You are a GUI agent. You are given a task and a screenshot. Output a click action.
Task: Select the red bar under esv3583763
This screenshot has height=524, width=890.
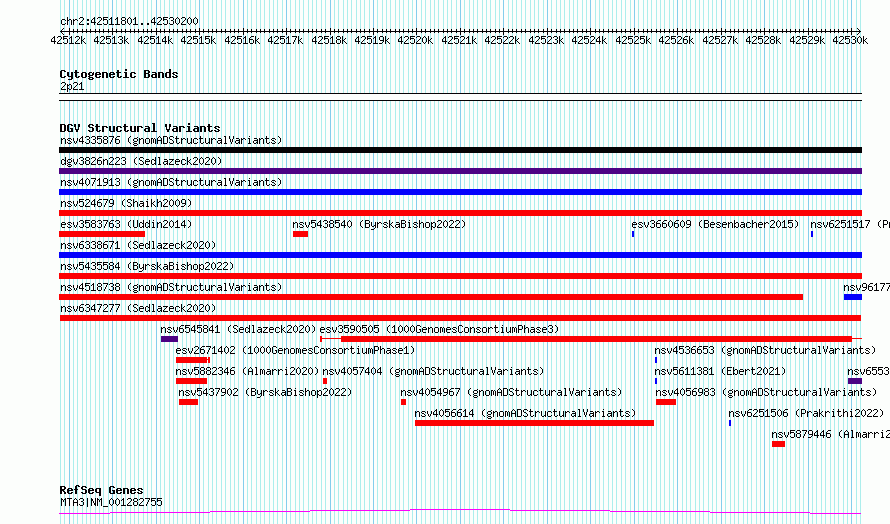102,234
